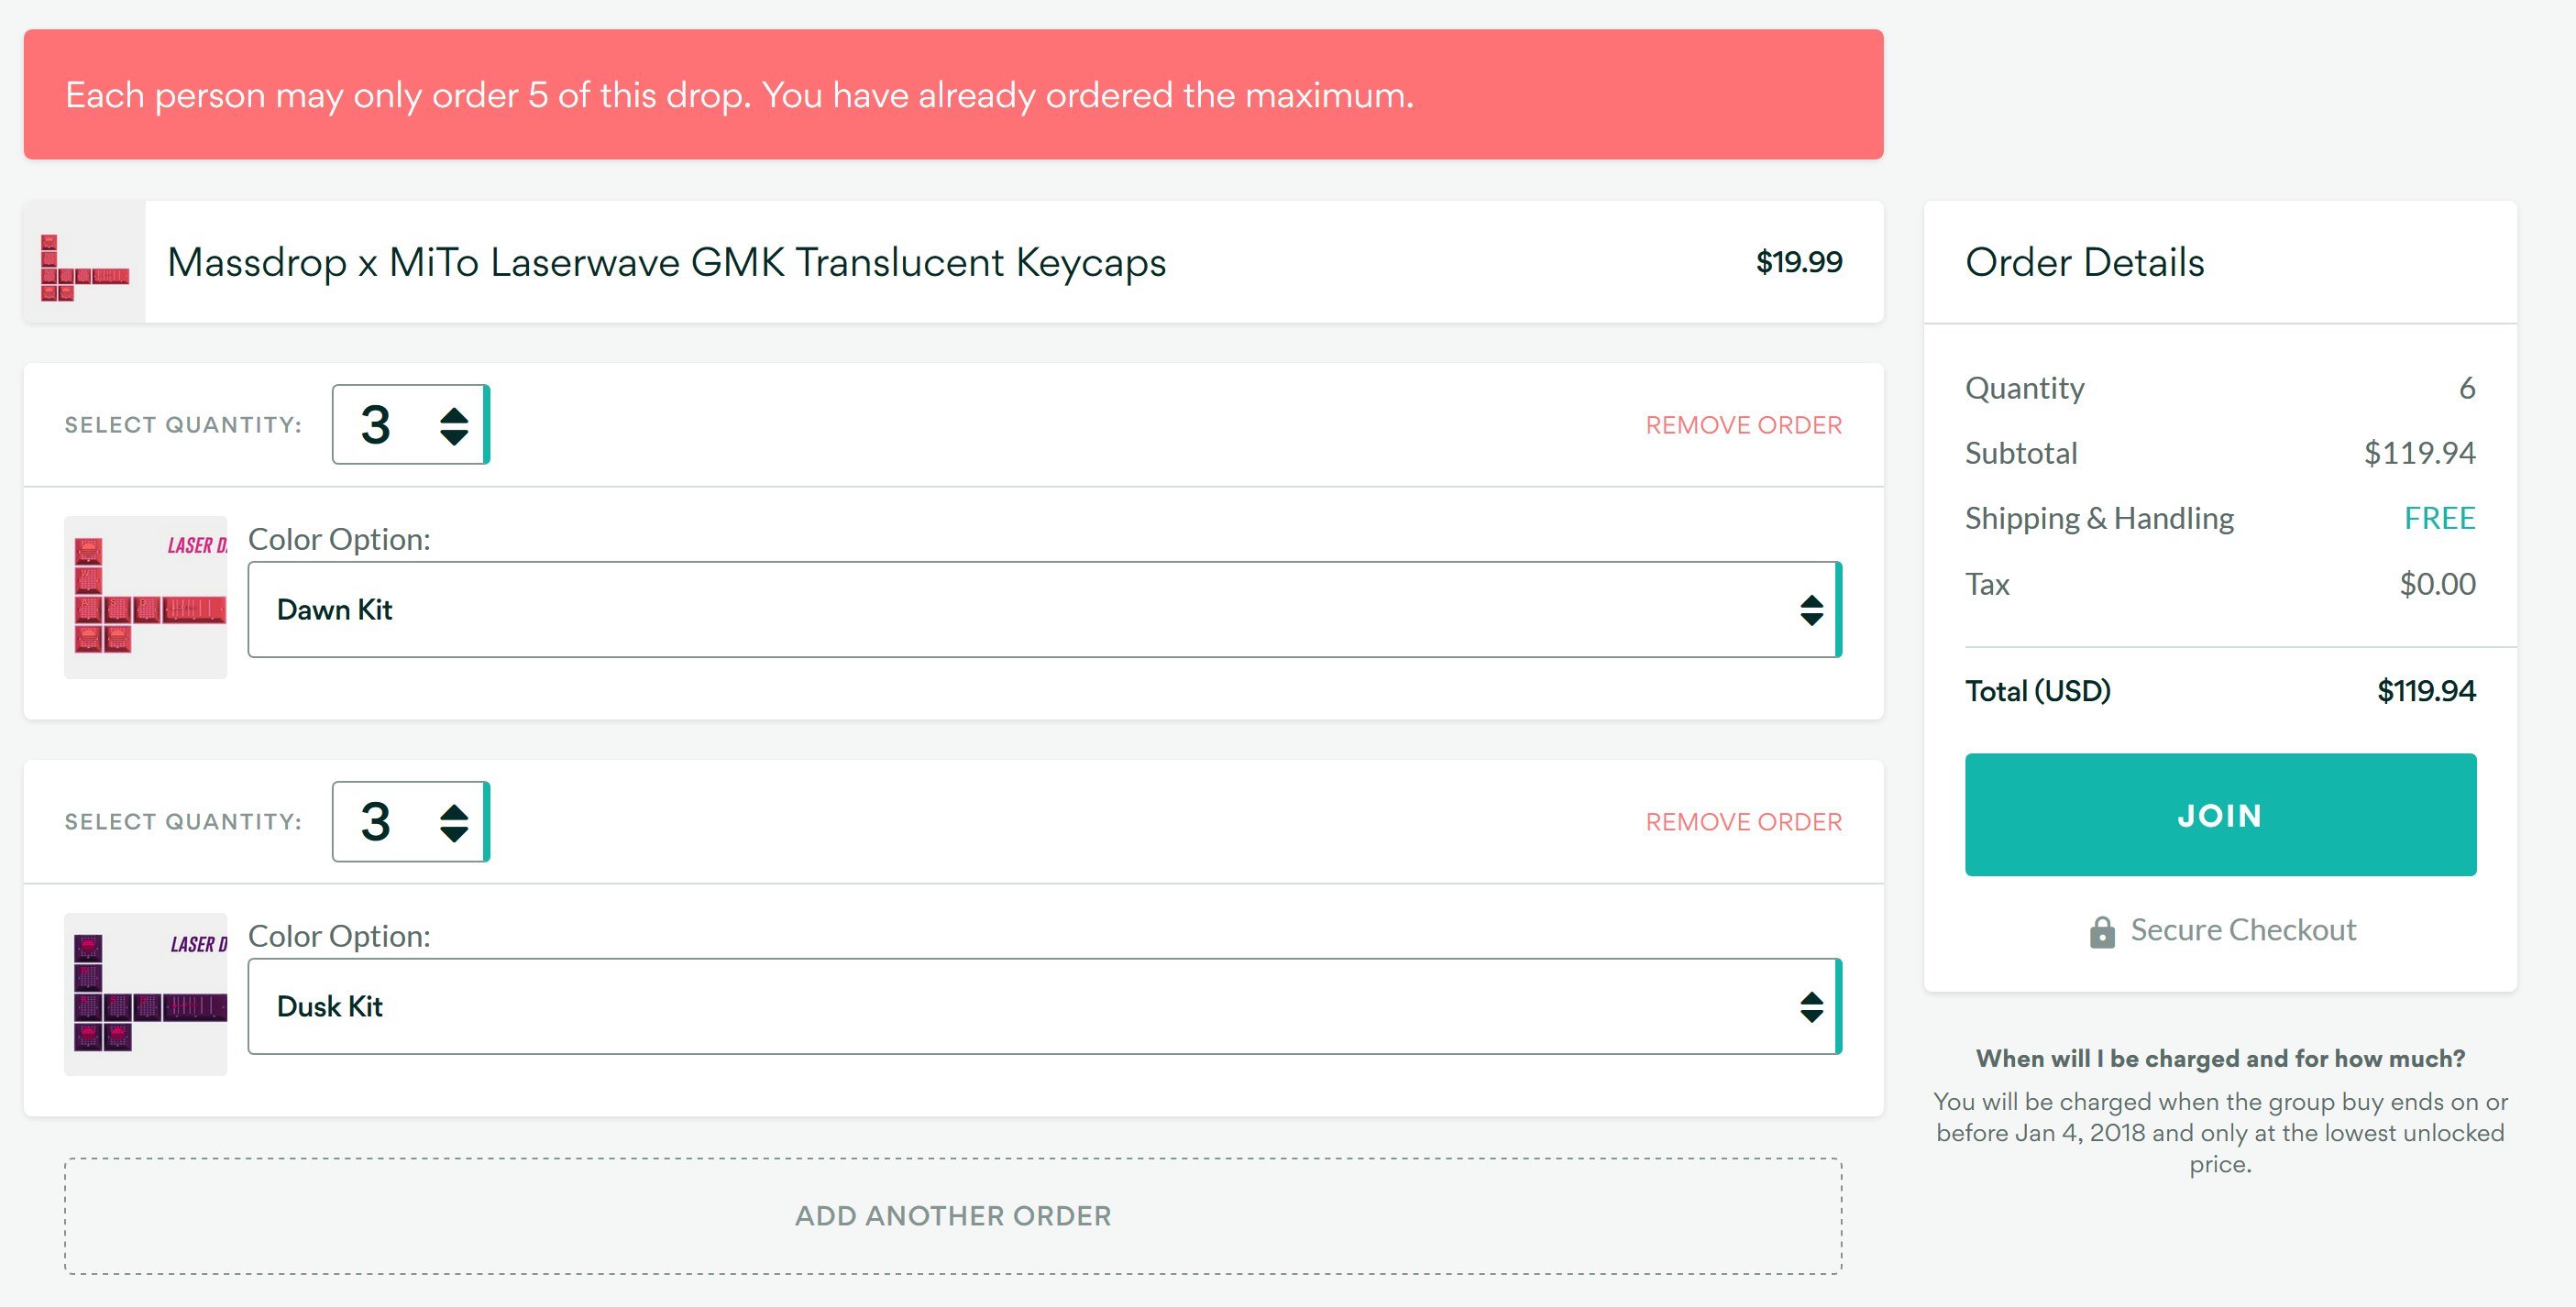Open the Dusk Kit color option dropdown
This screenshot has width=2576, height=1307.
tap(1043, 1006)
